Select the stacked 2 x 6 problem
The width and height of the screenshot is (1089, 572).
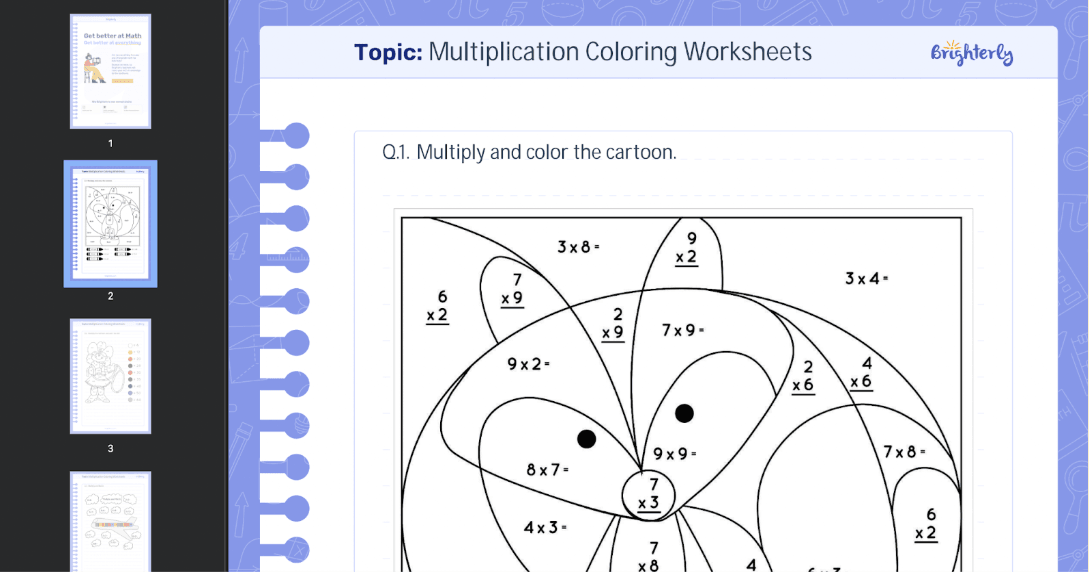803,376
